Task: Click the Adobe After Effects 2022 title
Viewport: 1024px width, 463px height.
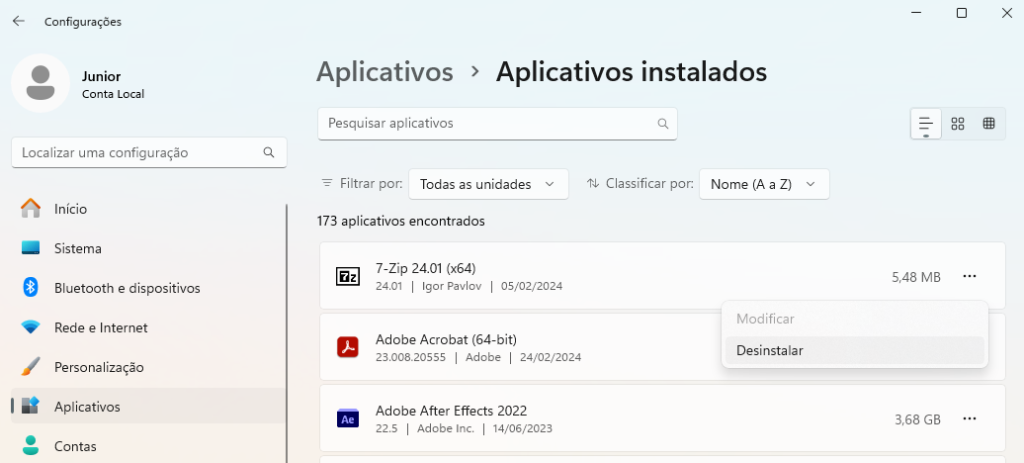Action: click(451, 411)
